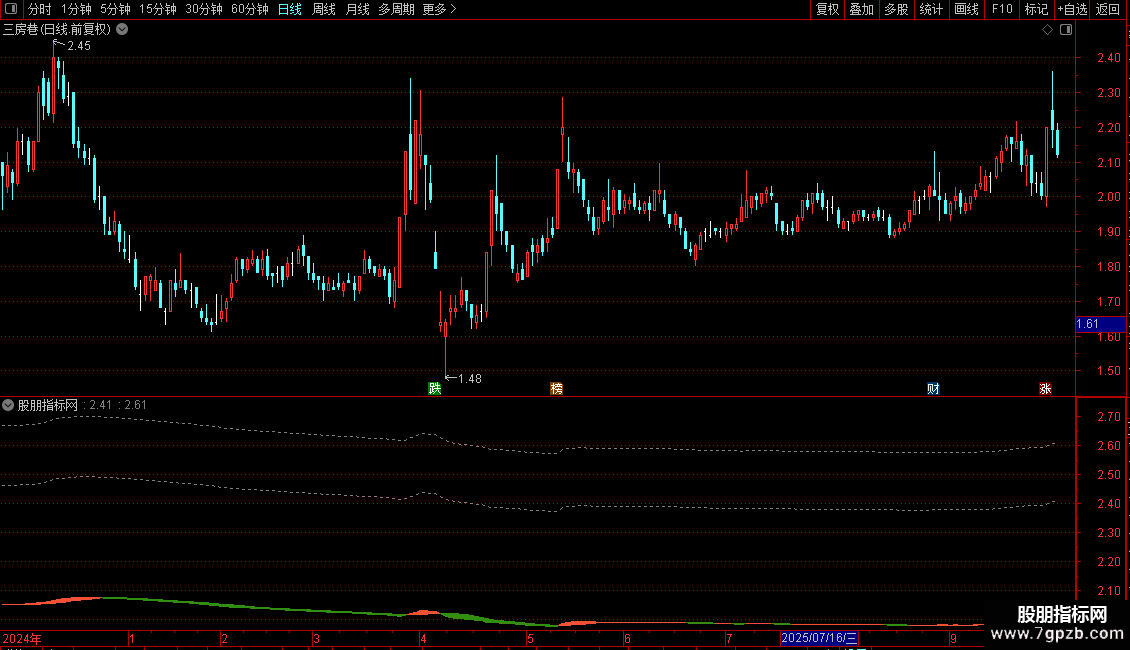This screenshot has width=1130, height=650.
Task: Select the 日线 daily tab
Action: [290, 9]
